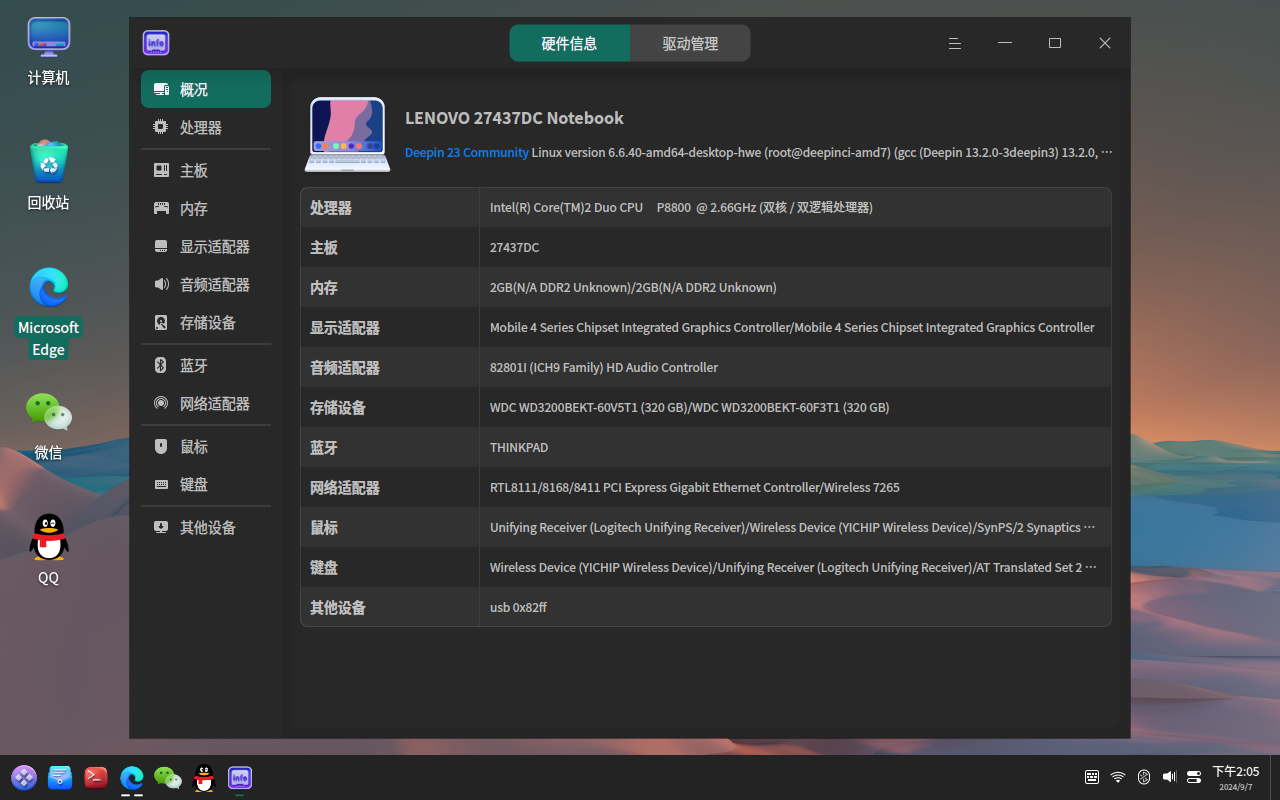The width and height of the screenshot is (1280, 800).
Task: Open 主板 motherboard section in sidebar
Action: click(x=206, y=170)
